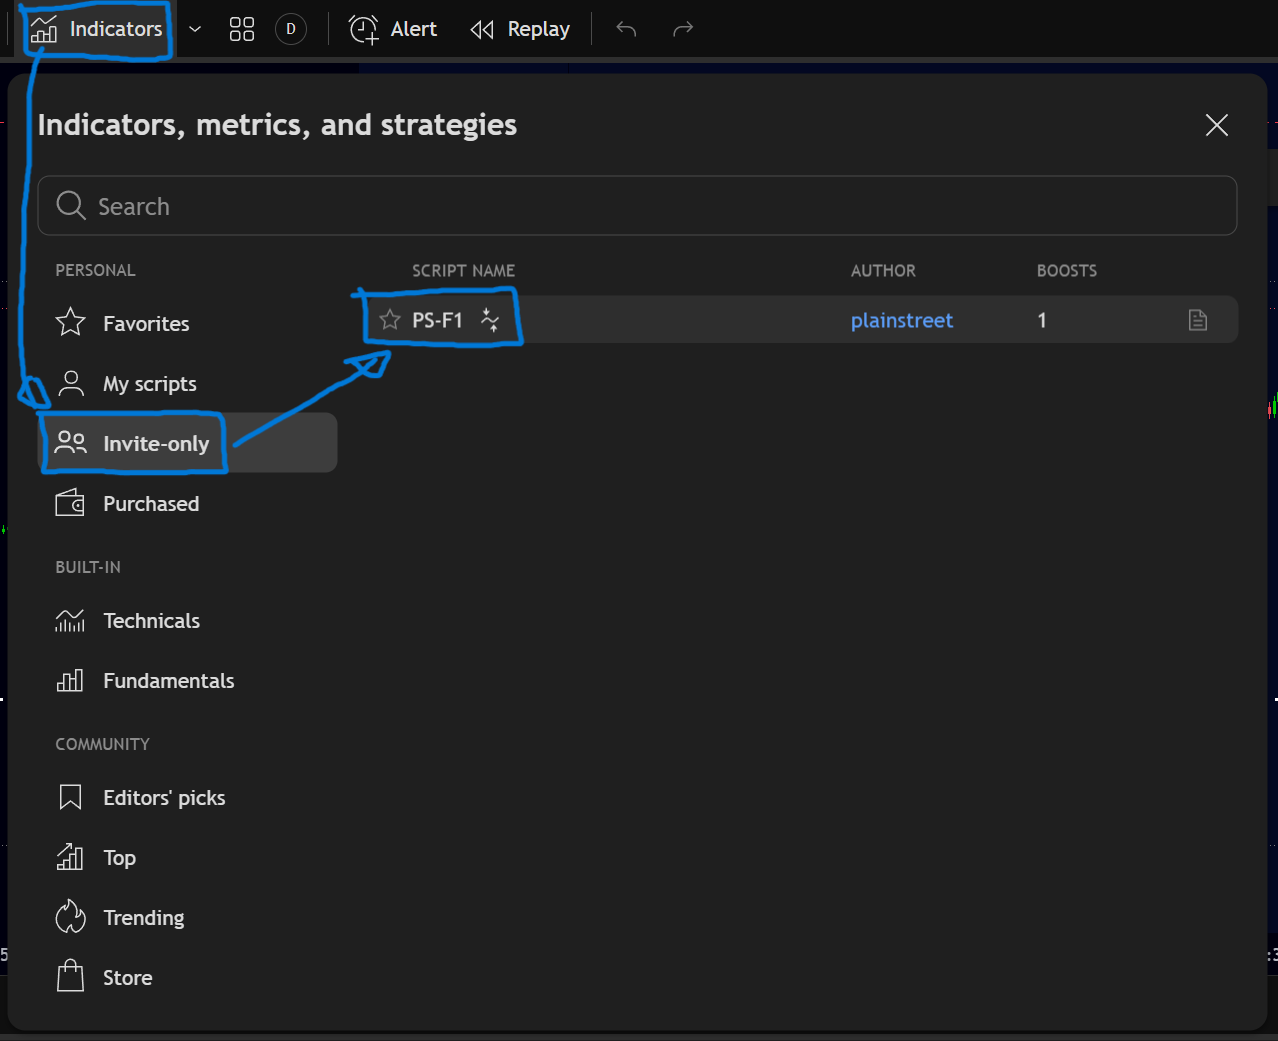Open the scripts Store
This screenshot has height=1041, width=1278.
[x=187, y=977]
